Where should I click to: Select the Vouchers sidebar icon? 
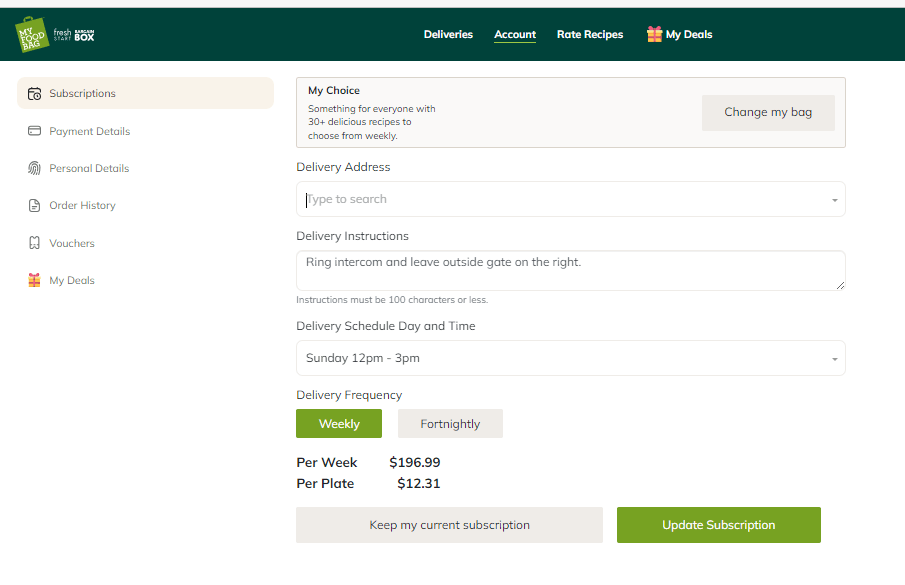[33, 242]
